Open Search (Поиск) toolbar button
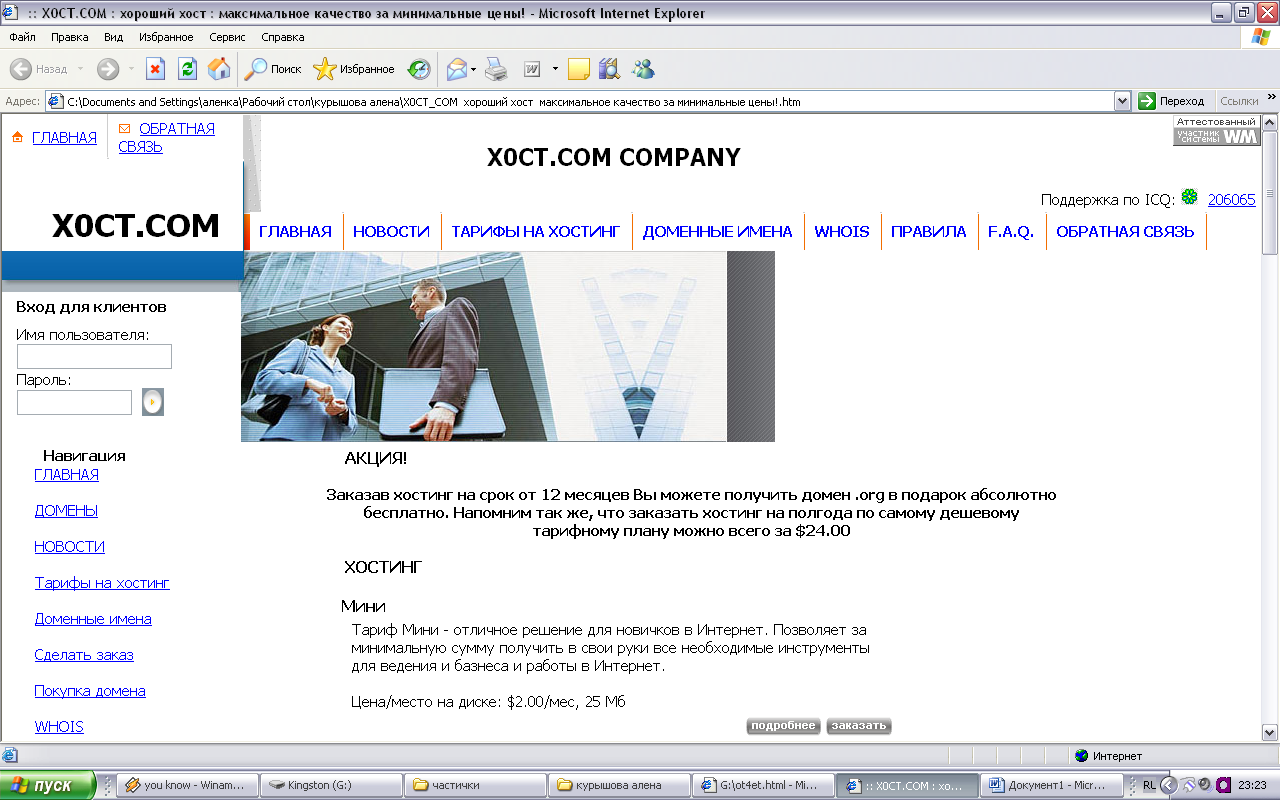Viewport: 1280px width, 800px height. [273, 69]
